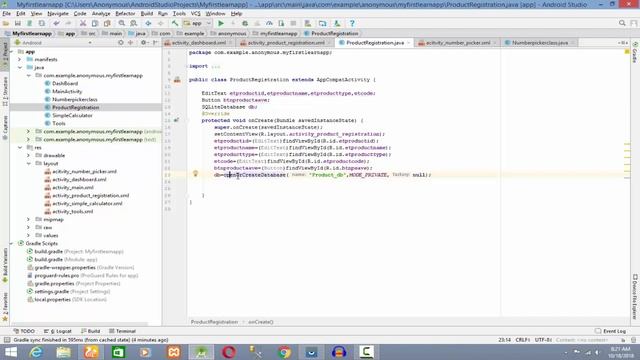Switch to Numberpickerclass.java editor tab

pos(540,42)
